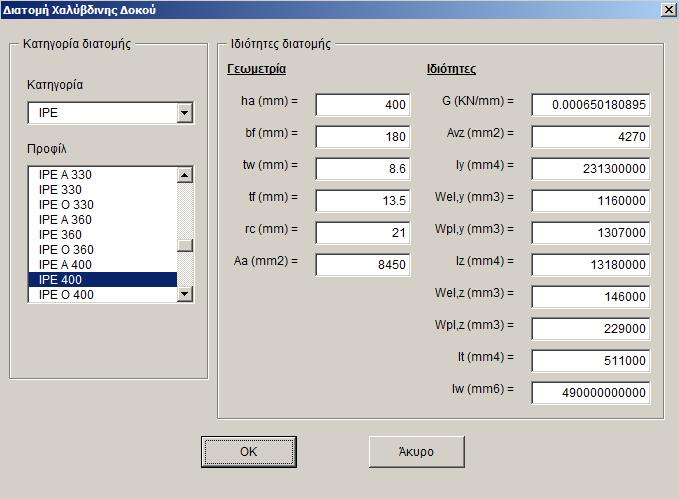
Task: Click the Wel,z (mm3) field 146000
Action: click(591, 297)
